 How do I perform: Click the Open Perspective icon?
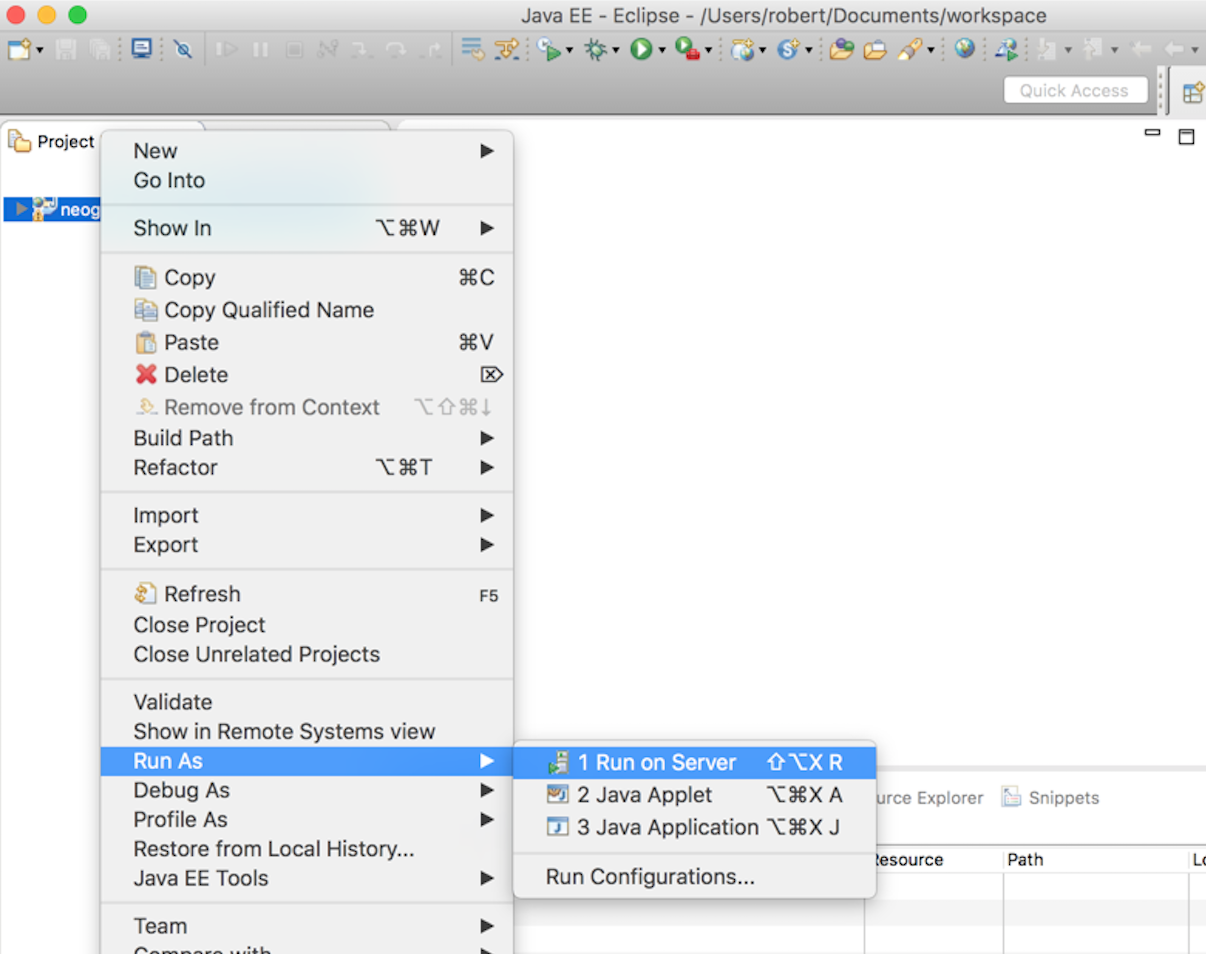coord(1192,93)
